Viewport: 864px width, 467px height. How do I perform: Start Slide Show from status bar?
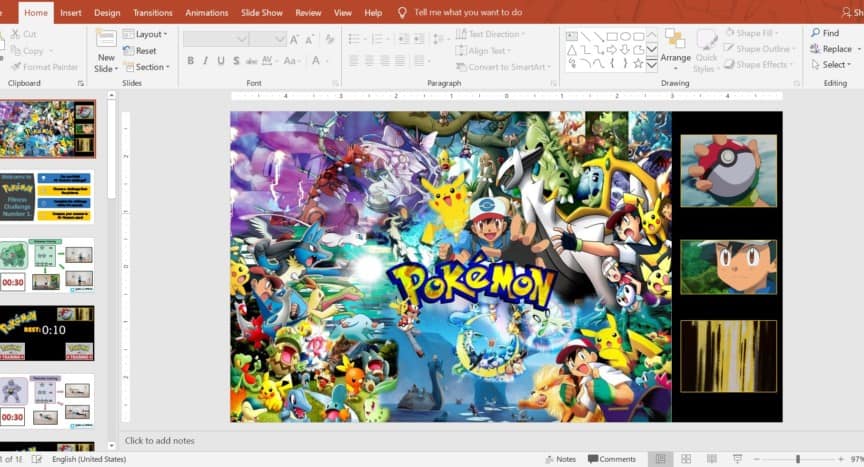pos(735,459)
